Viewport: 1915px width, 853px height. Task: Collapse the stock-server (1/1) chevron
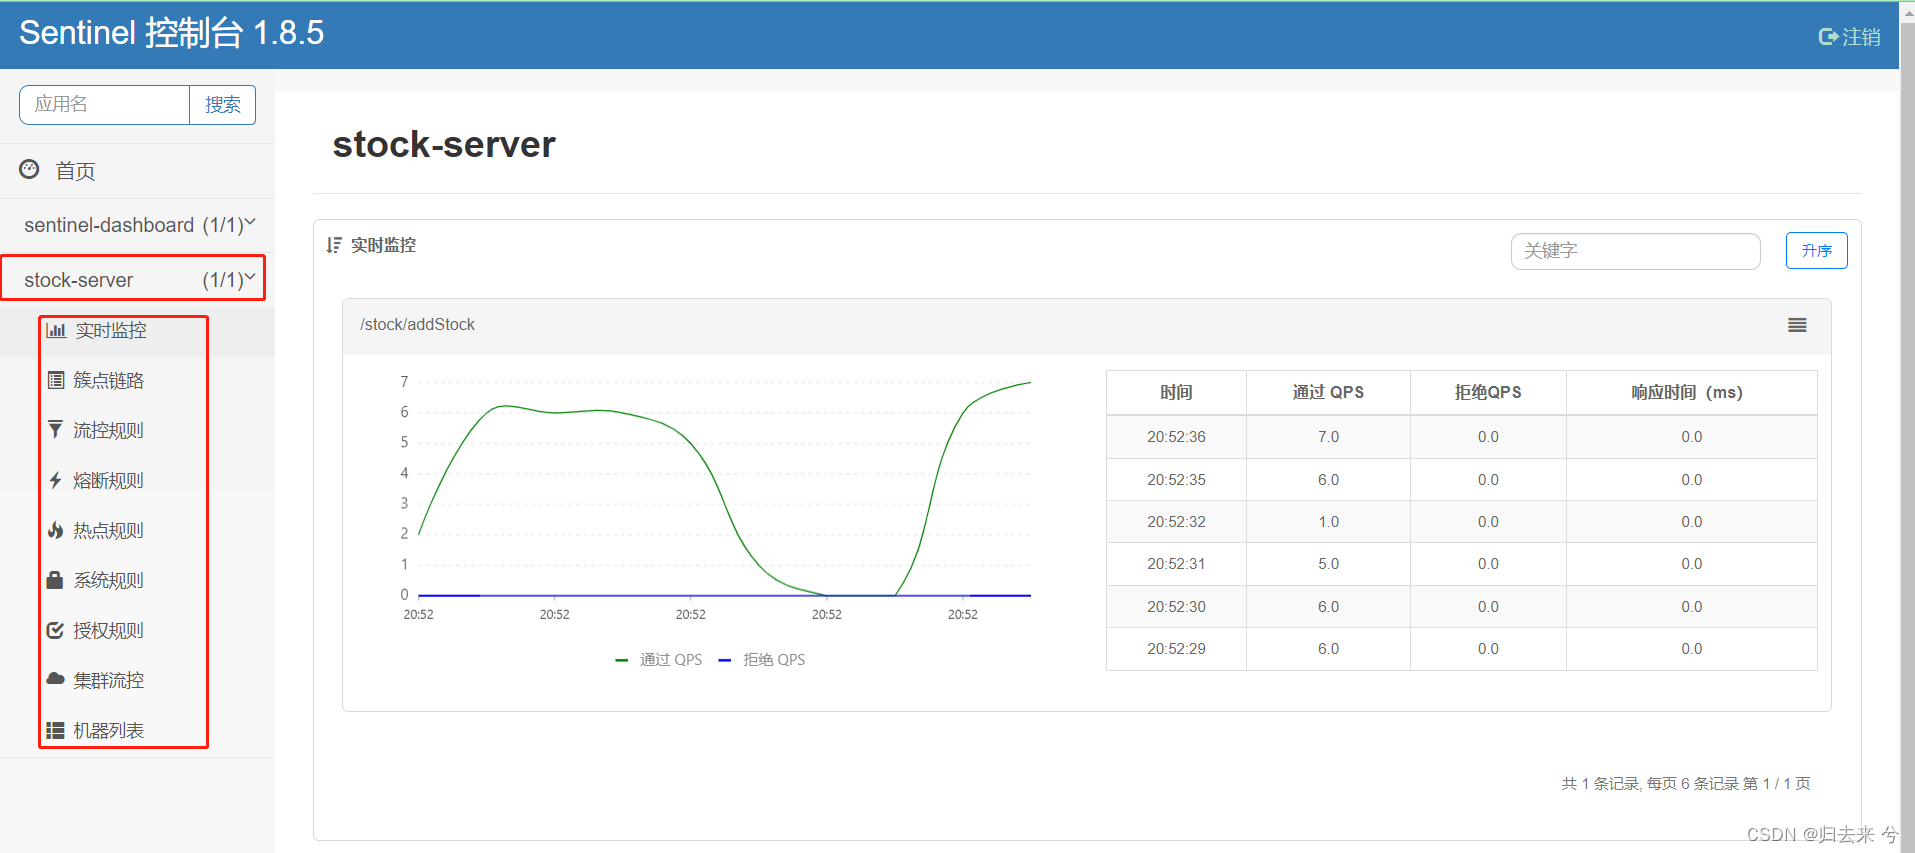[250, 278]
